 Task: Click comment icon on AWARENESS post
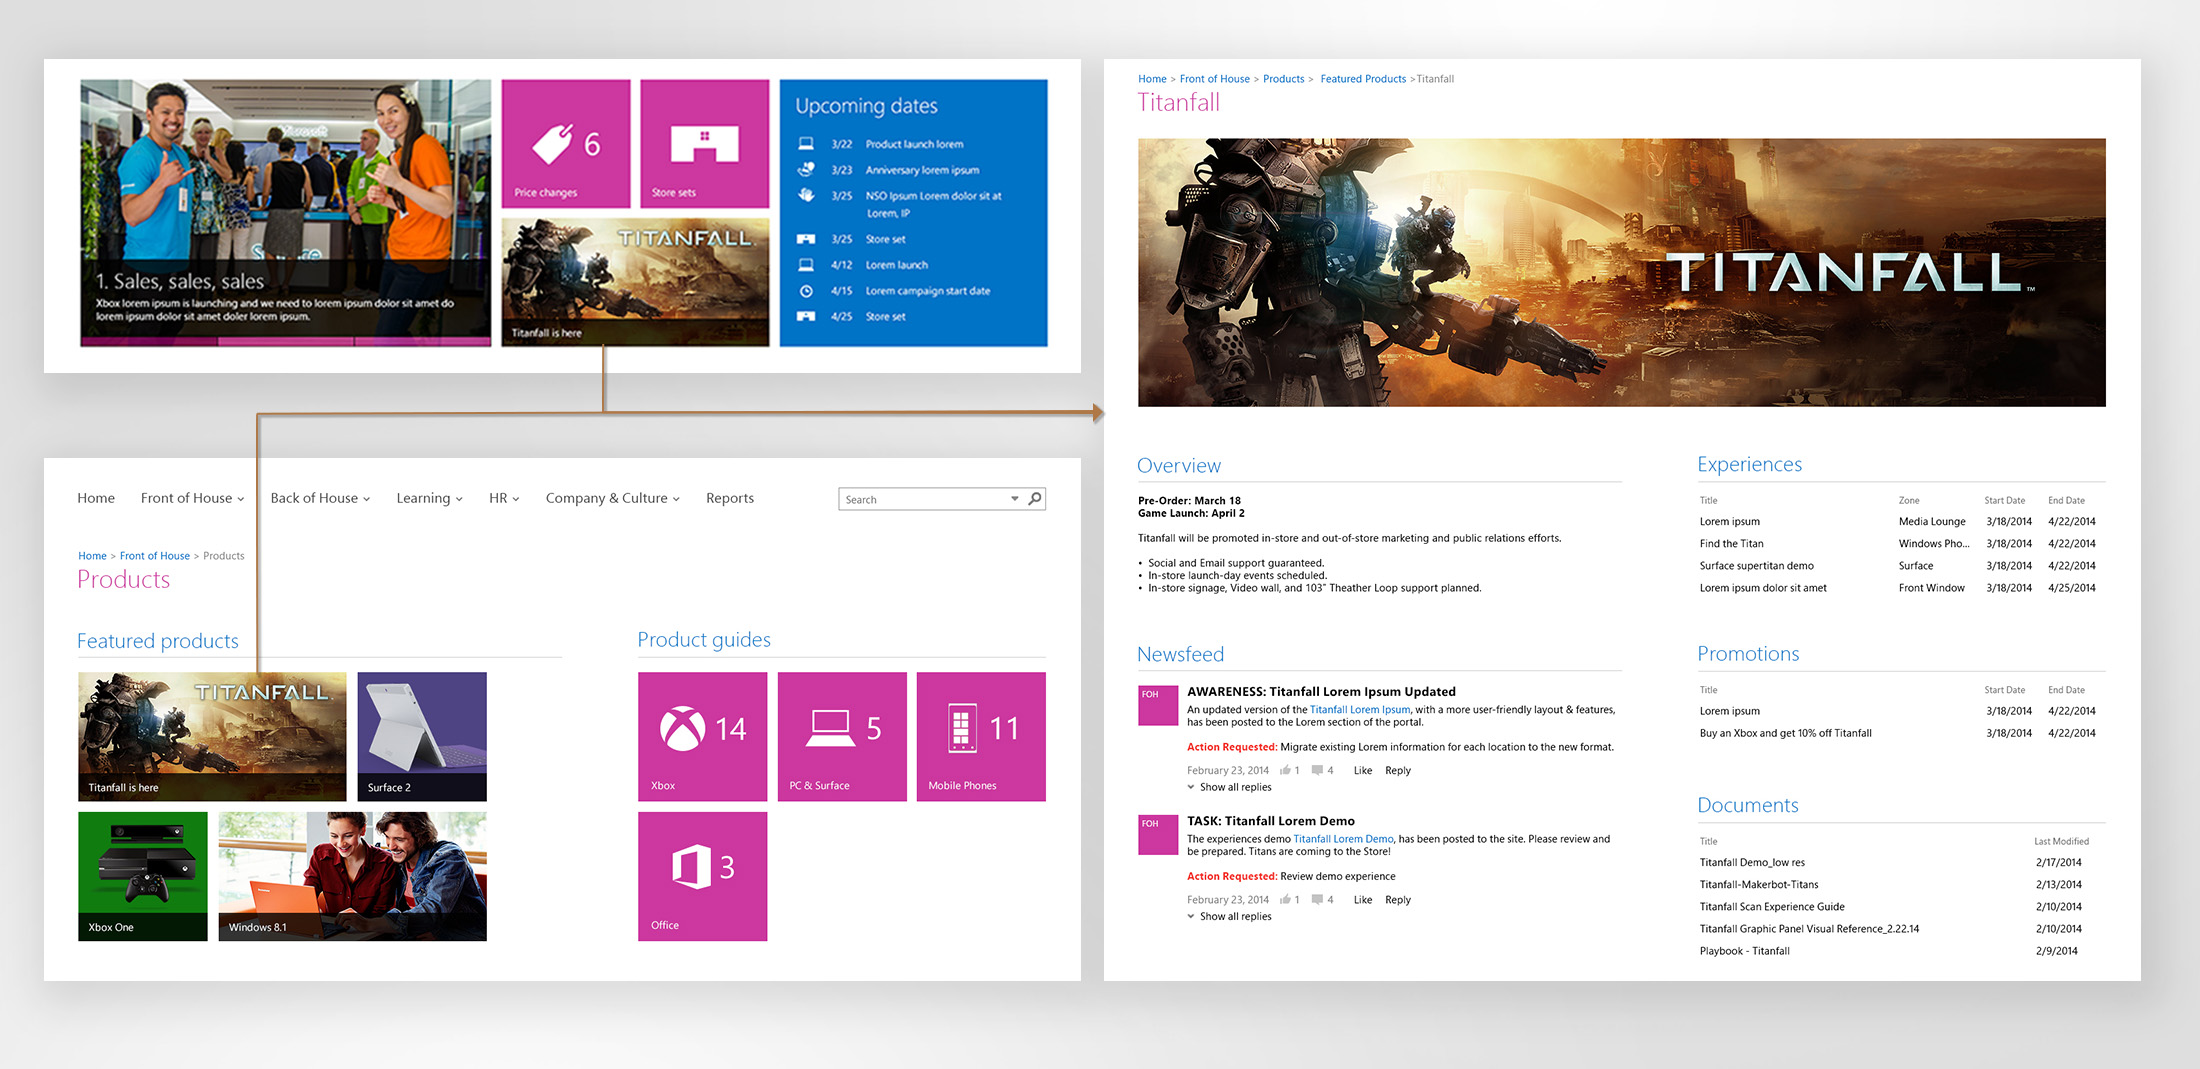1317,770
